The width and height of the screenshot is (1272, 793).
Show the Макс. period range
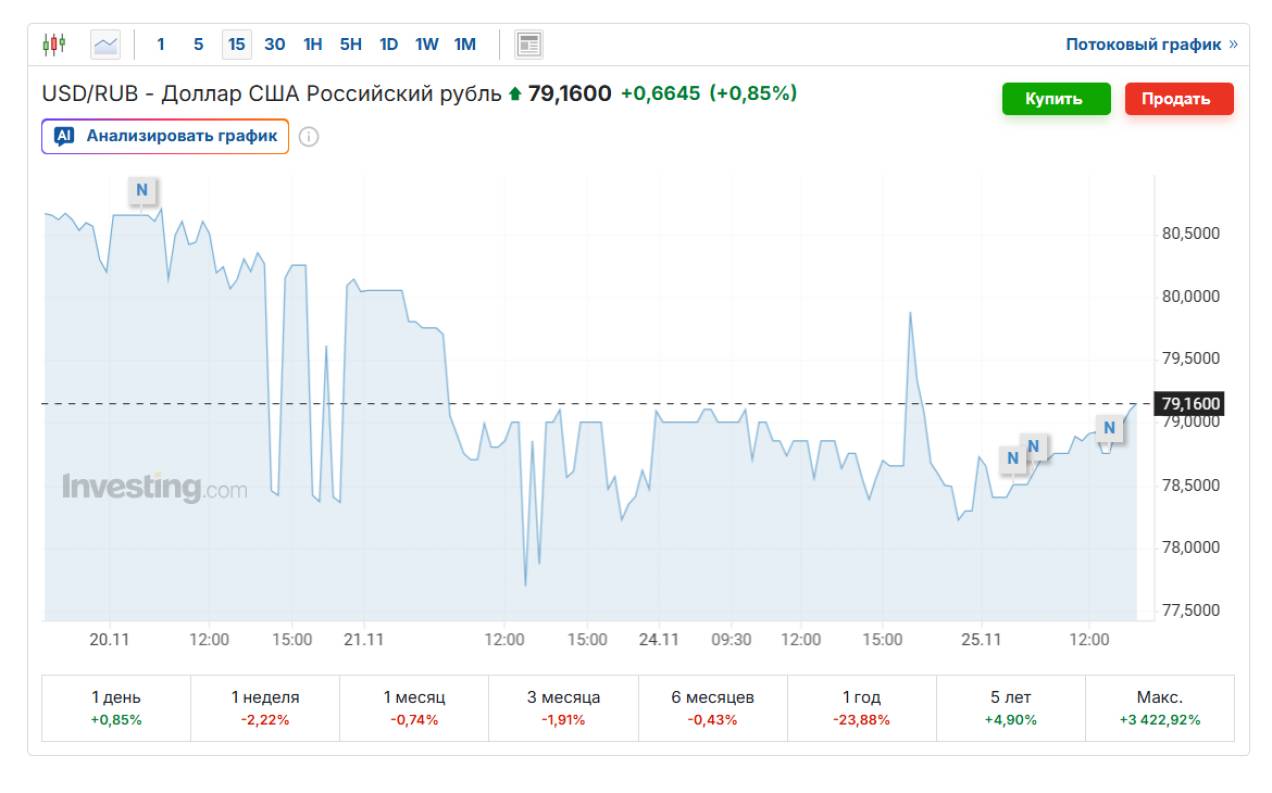(1159, 708)
